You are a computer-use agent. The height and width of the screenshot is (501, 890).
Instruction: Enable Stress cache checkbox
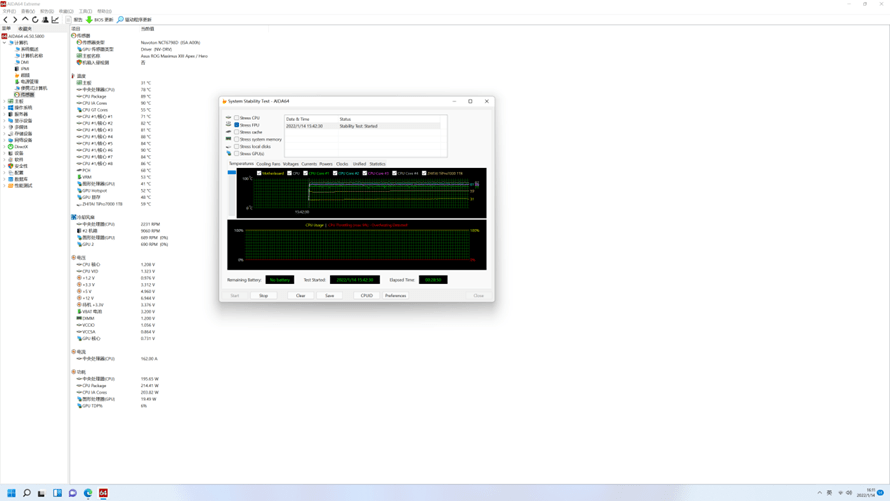click(237, 132)
